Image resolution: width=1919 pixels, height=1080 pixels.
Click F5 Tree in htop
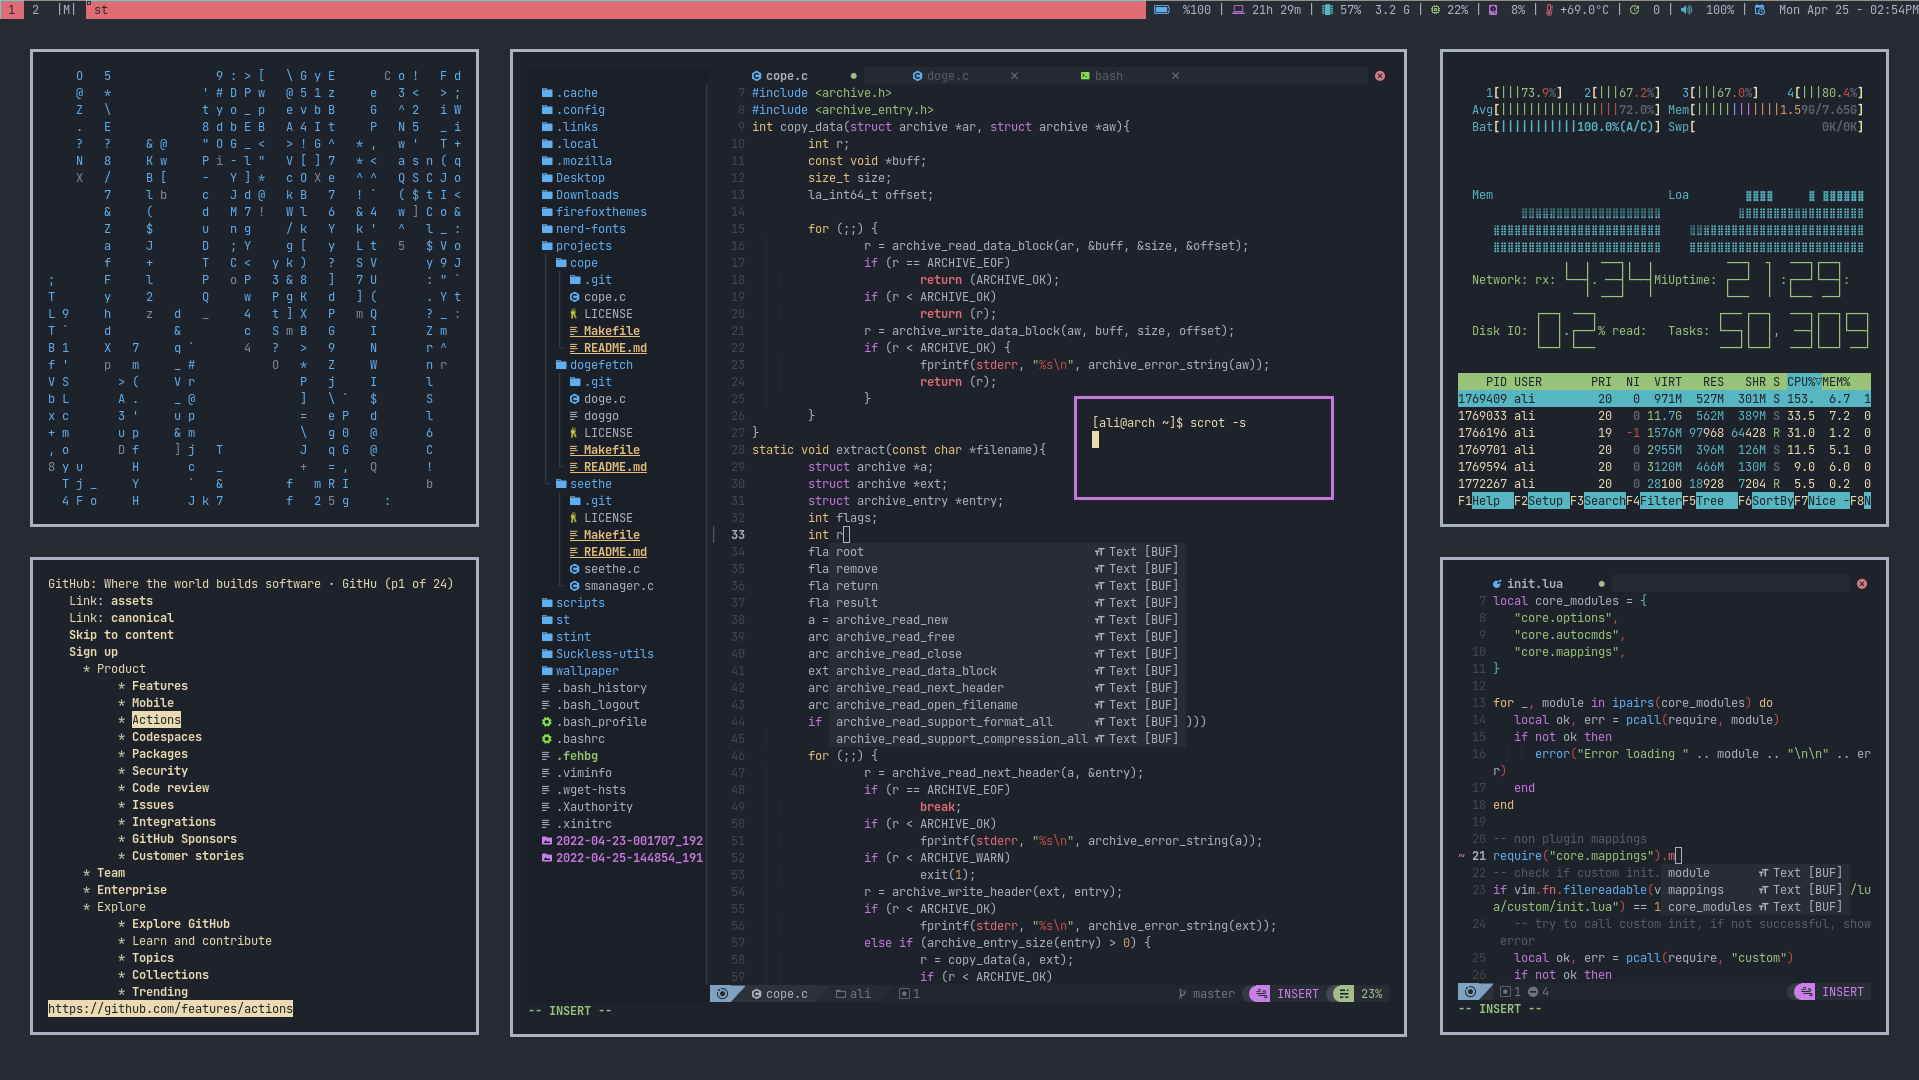pyautogui.click(x=1710, y=501)
